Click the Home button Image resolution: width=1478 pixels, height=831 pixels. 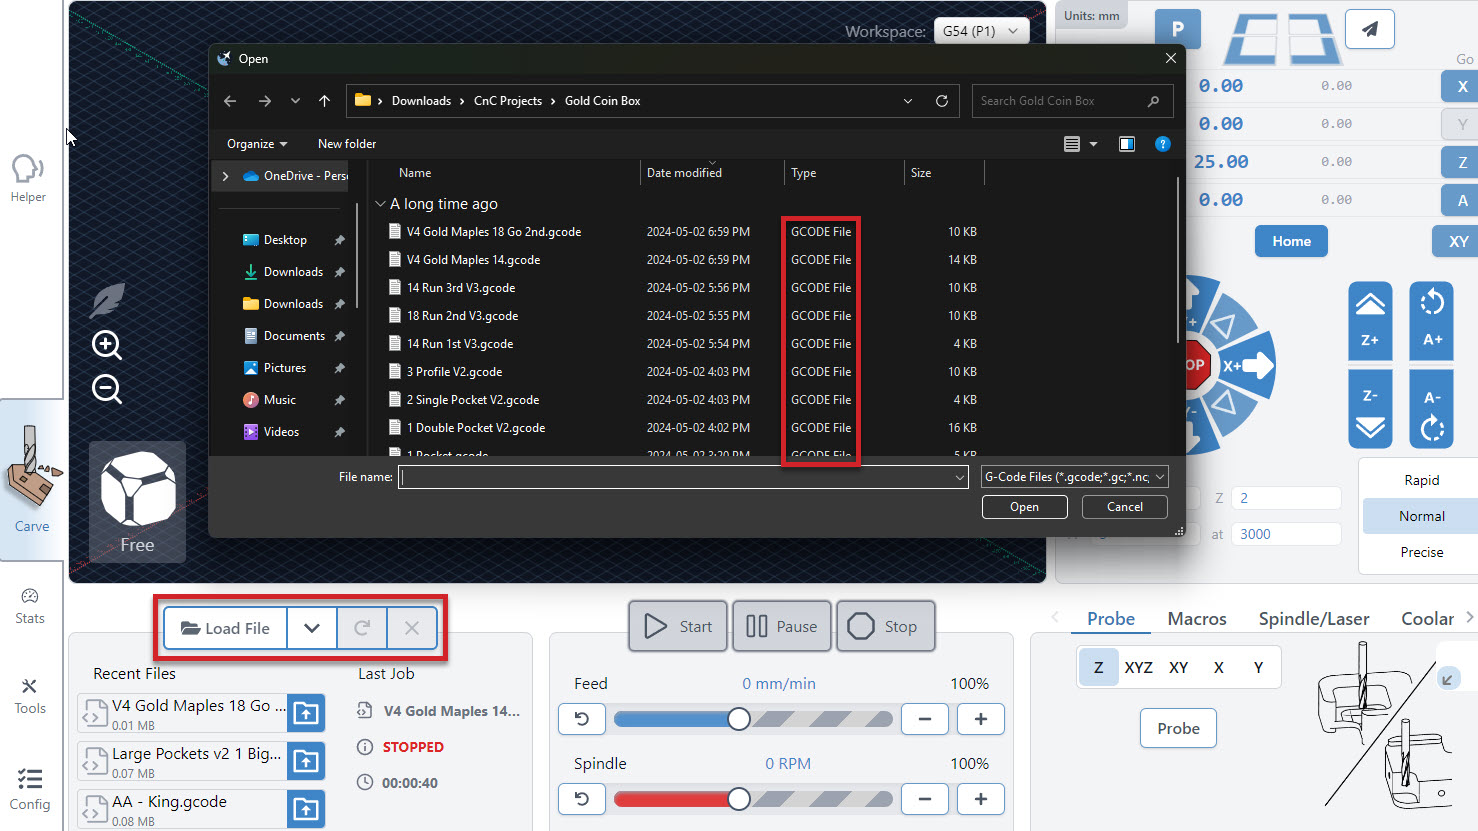pos(1291,241)
